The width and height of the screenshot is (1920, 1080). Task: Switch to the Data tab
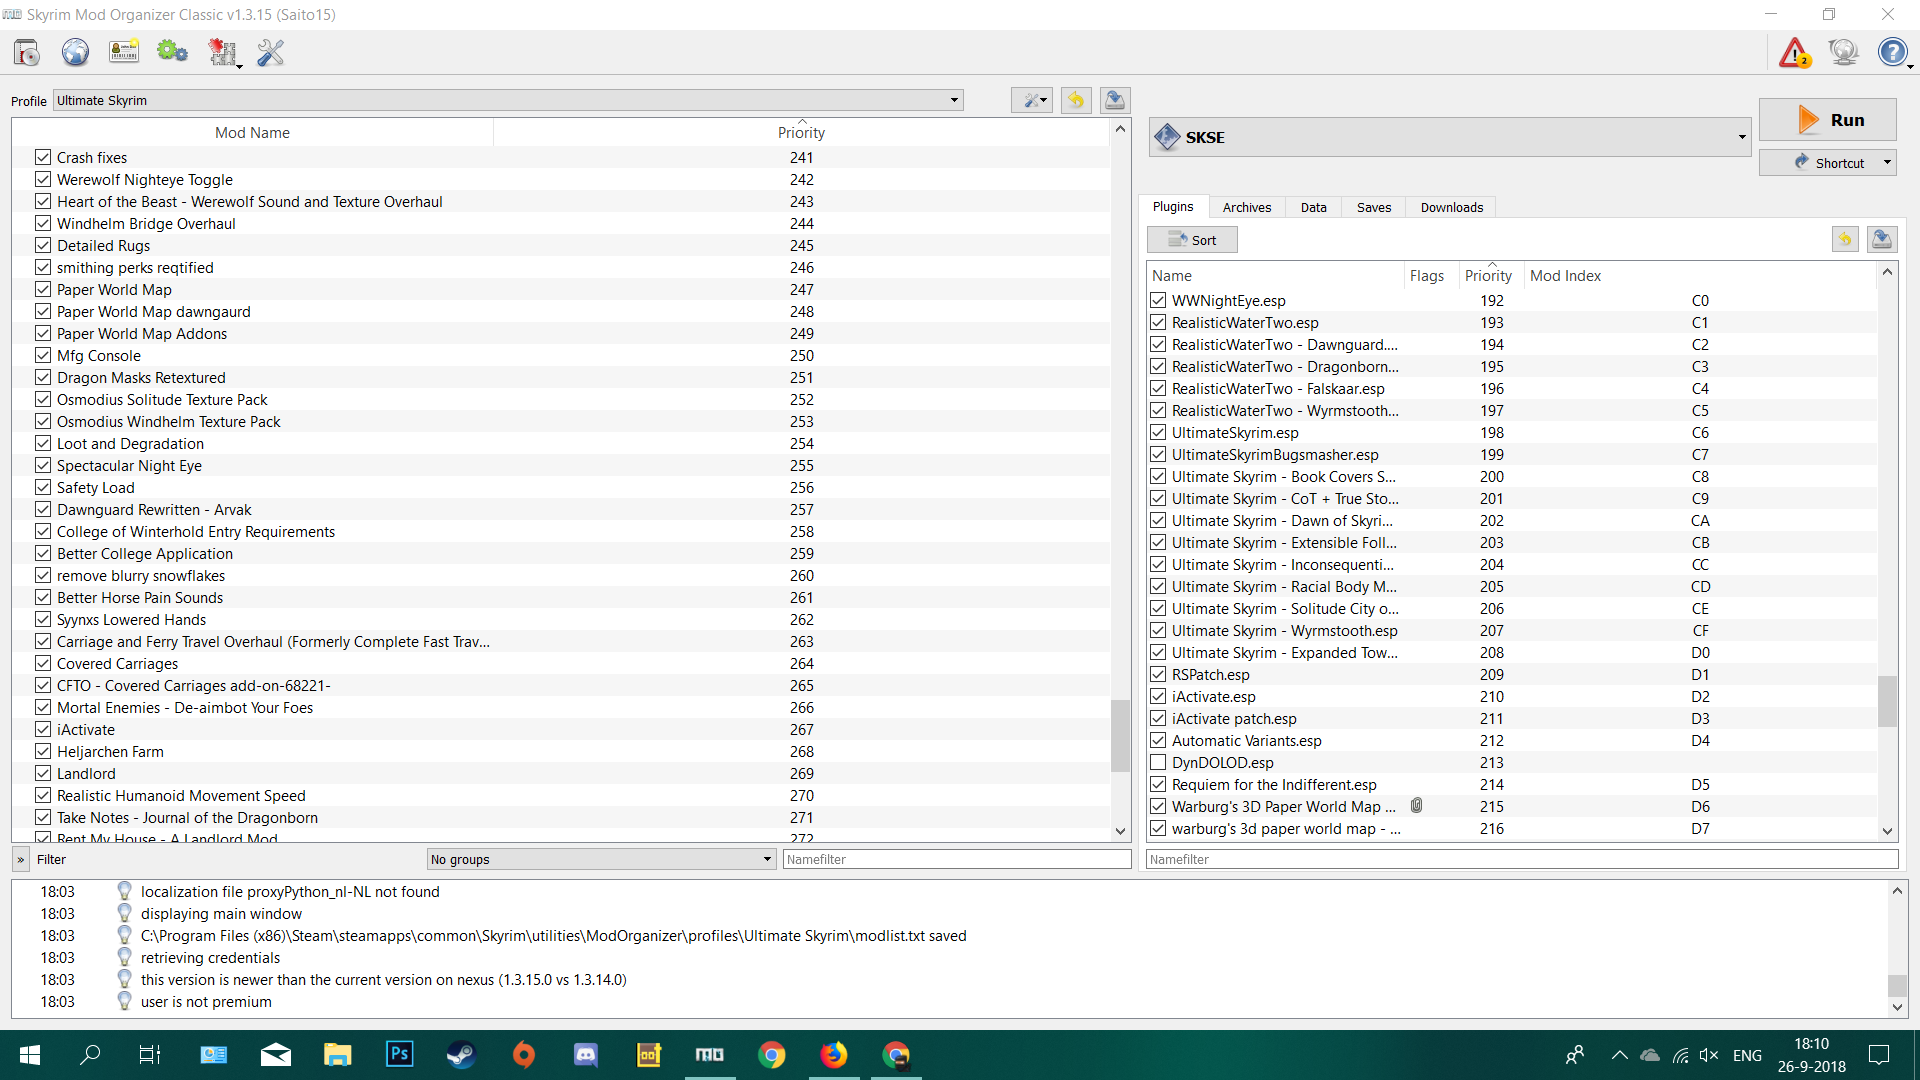(x=1314, y=207)
